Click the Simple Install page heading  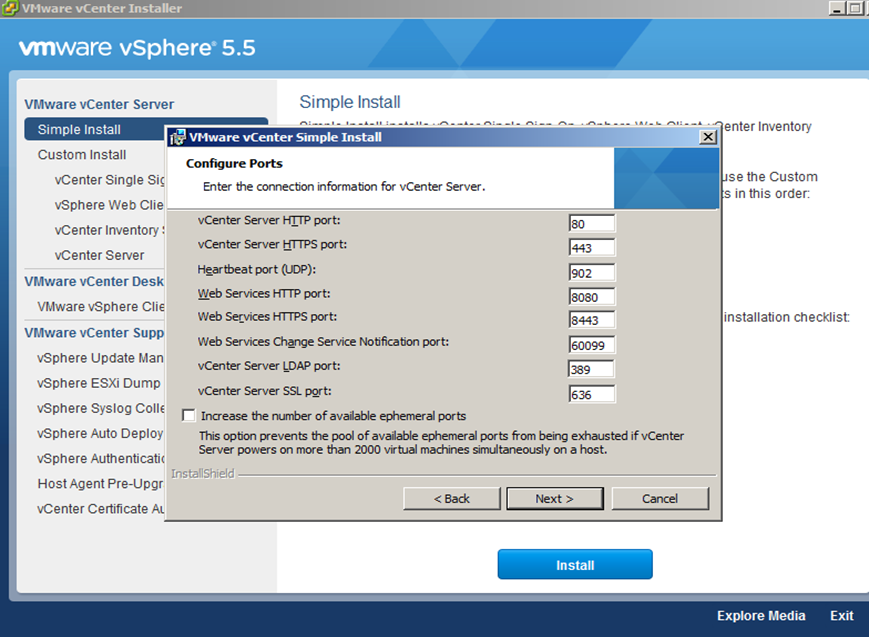[x=350, y=102]
